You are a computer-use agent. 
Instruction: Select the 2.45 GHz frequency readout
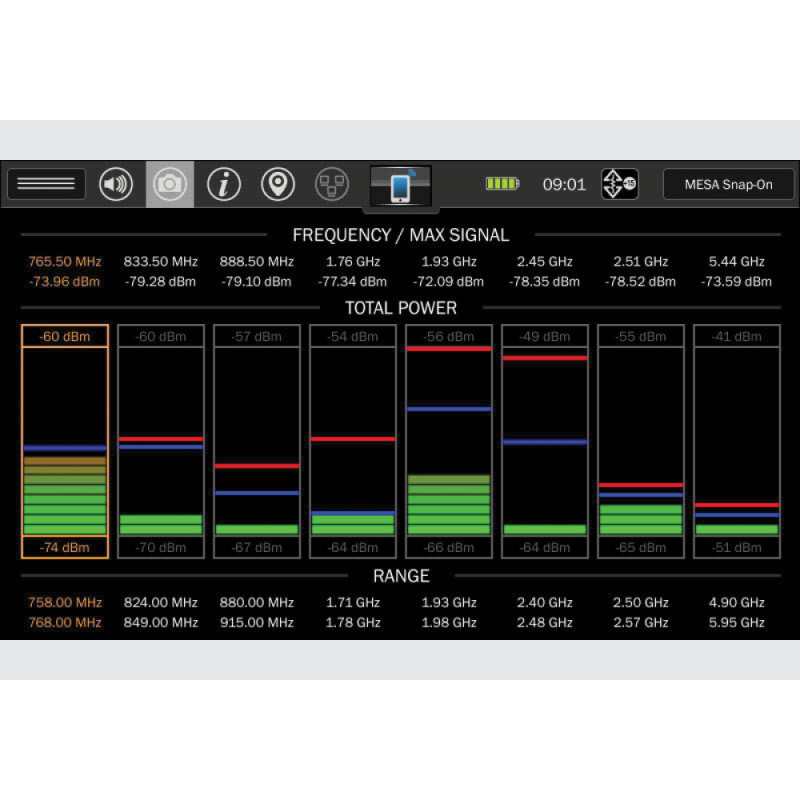tap(545, 262)
